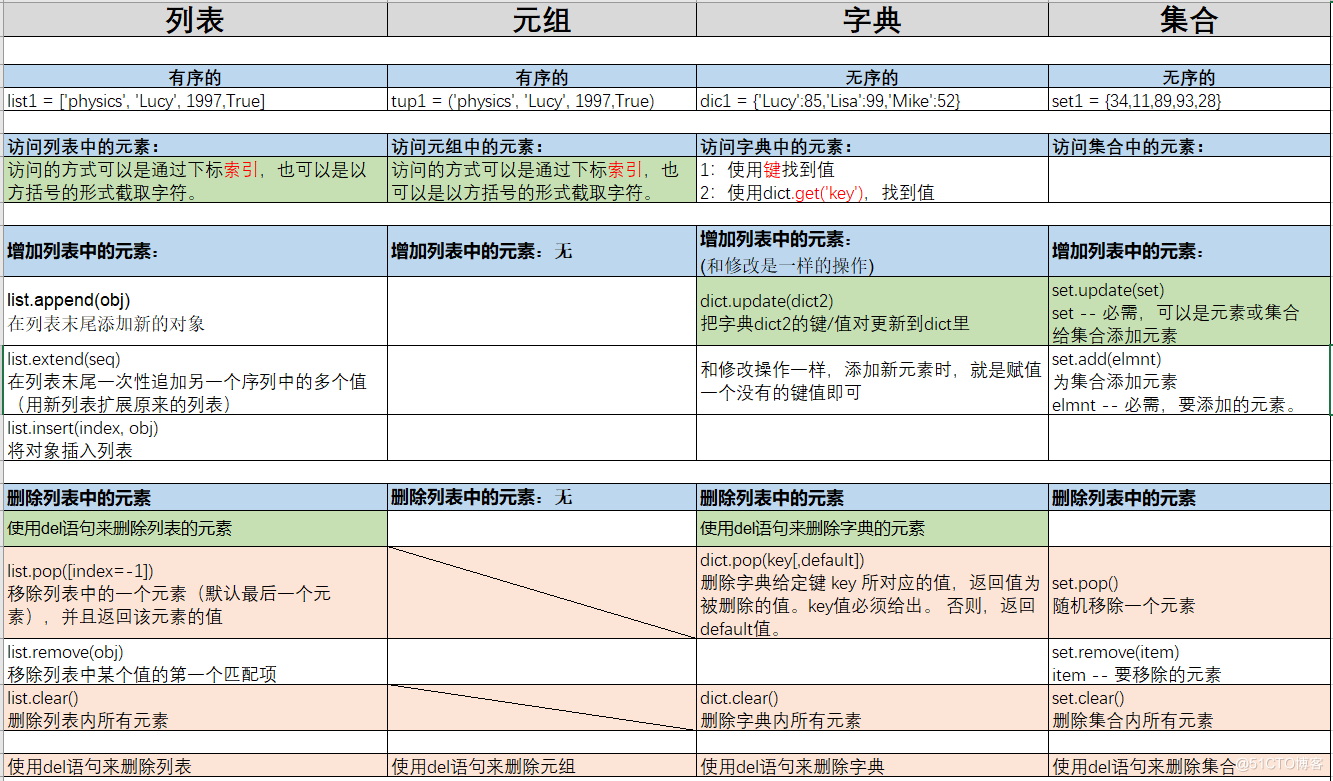The height and width of the screenshot is (781, 1333).
Task: Select the set.add(elmnt) cell
Action: [1190, 380]
